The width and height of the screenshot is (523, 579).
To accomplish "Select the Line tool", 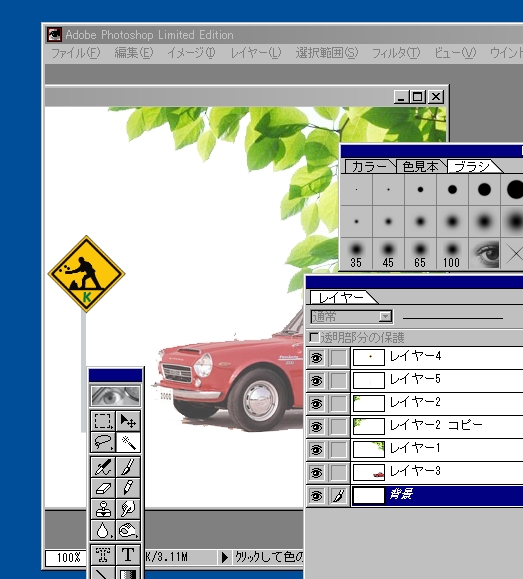I will coord(102,573).
